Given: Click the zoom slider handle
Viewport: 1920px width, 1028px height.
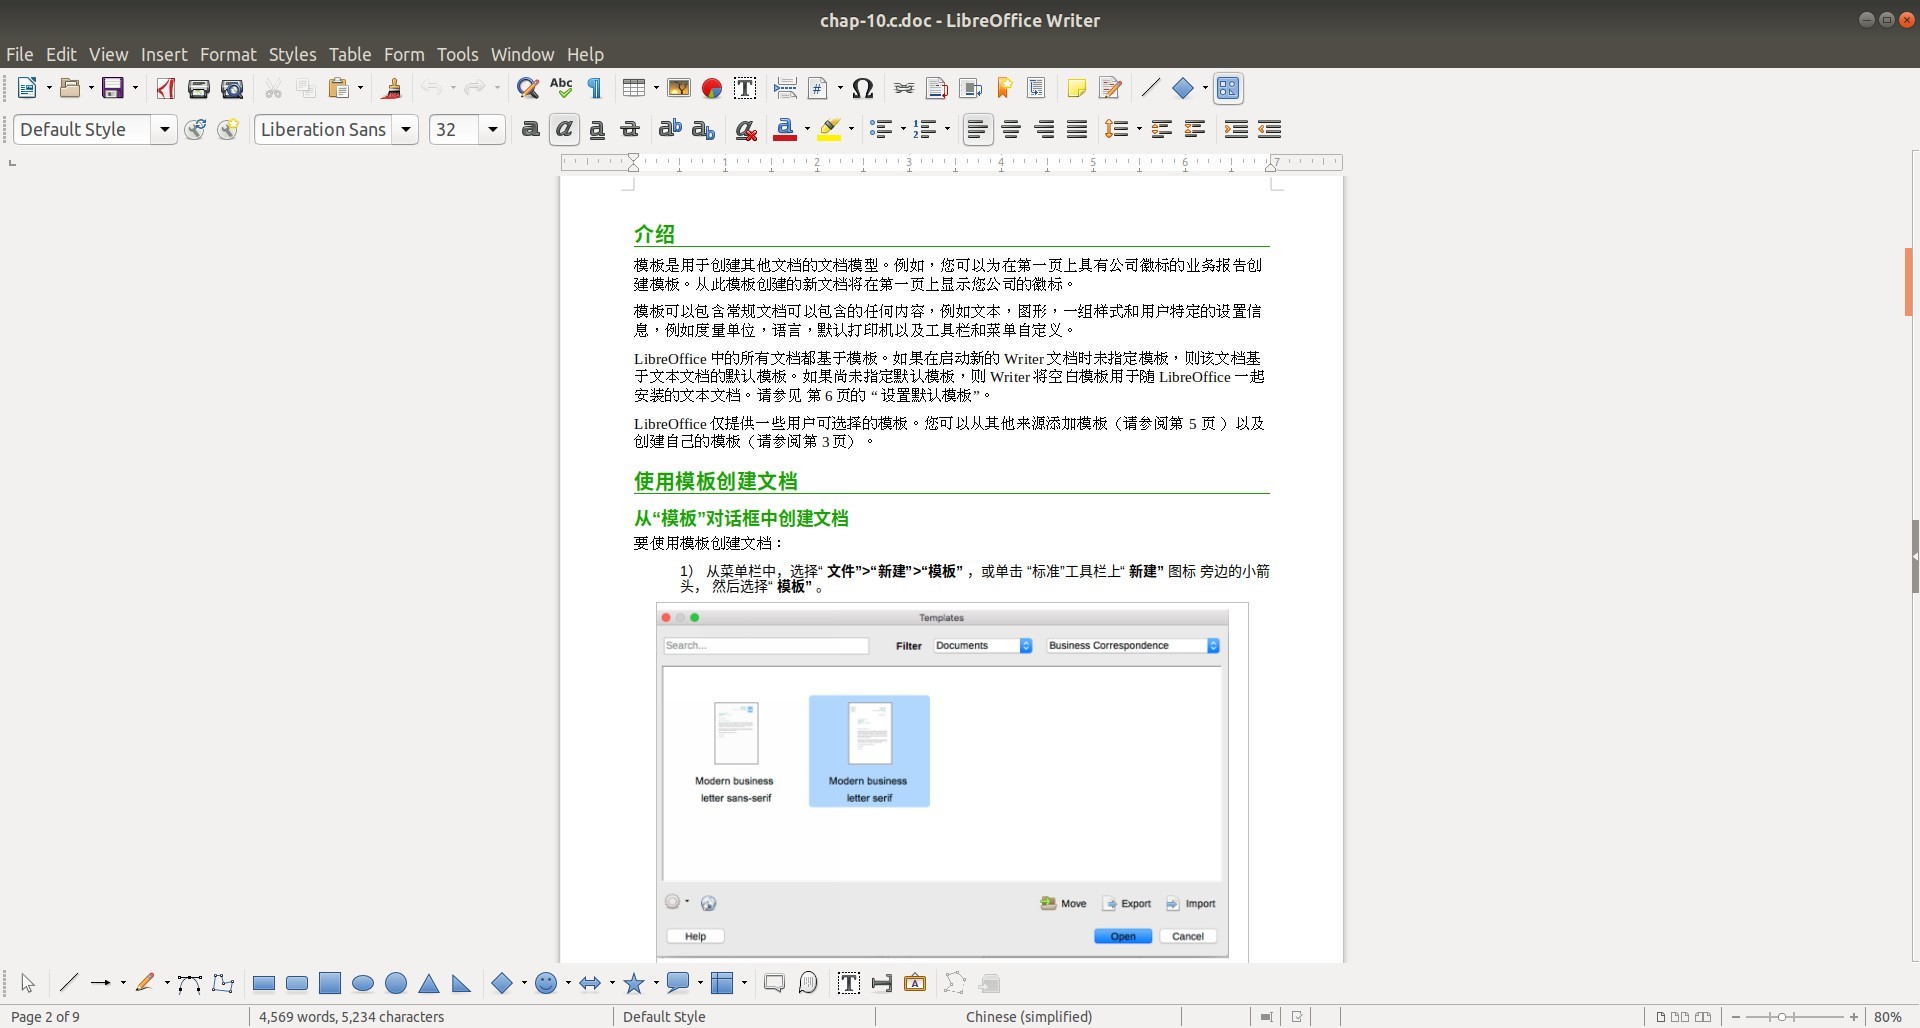Looking at the screenshot, I should [x=1781, y=1017].
